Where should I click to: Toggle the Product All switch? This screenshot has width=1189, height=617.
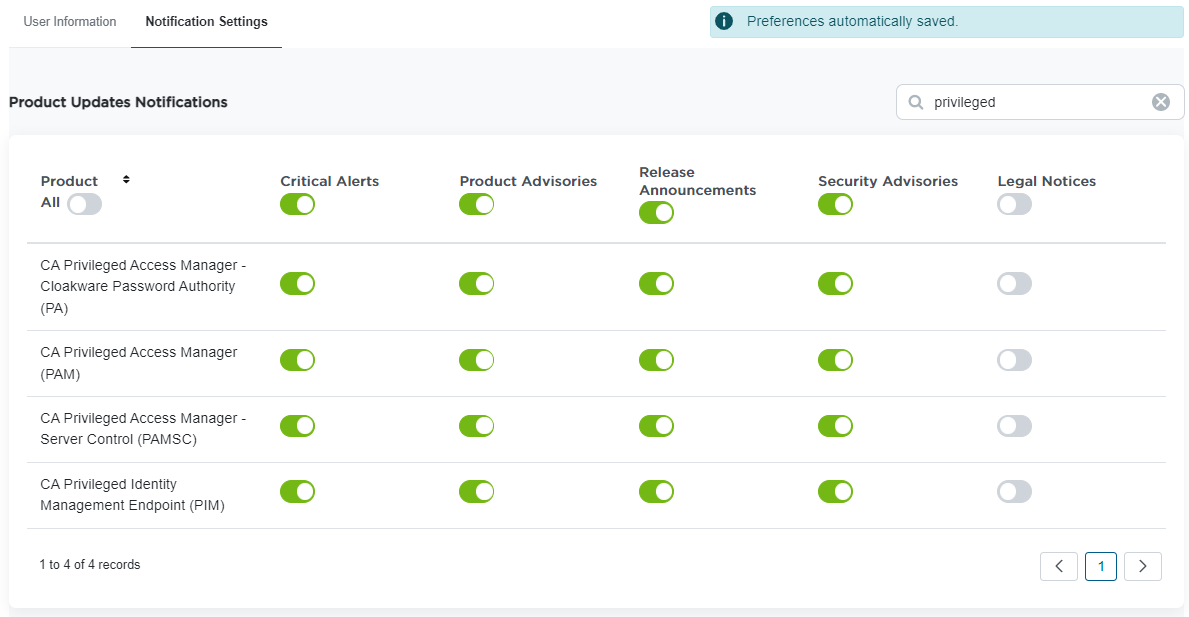(x=85, y=204)
